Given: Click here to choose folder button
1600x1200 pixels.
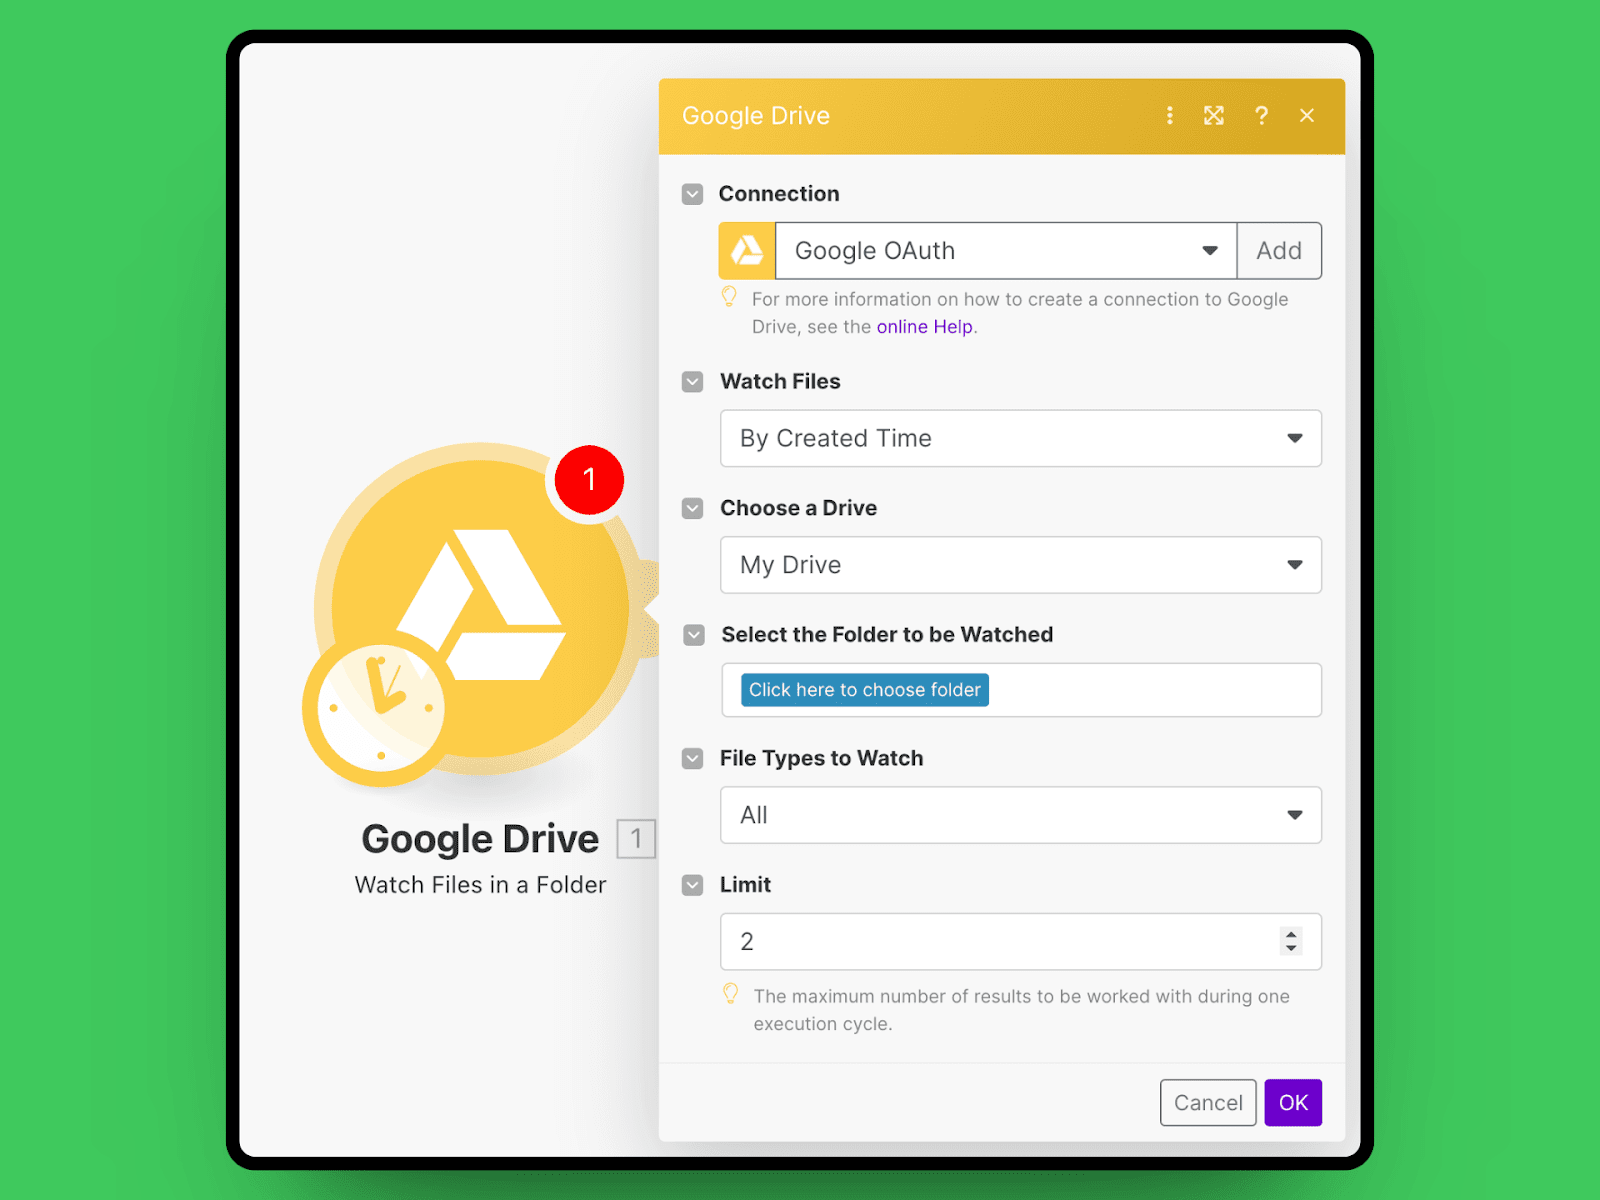Looking at the screenshot, I should 865,690.
